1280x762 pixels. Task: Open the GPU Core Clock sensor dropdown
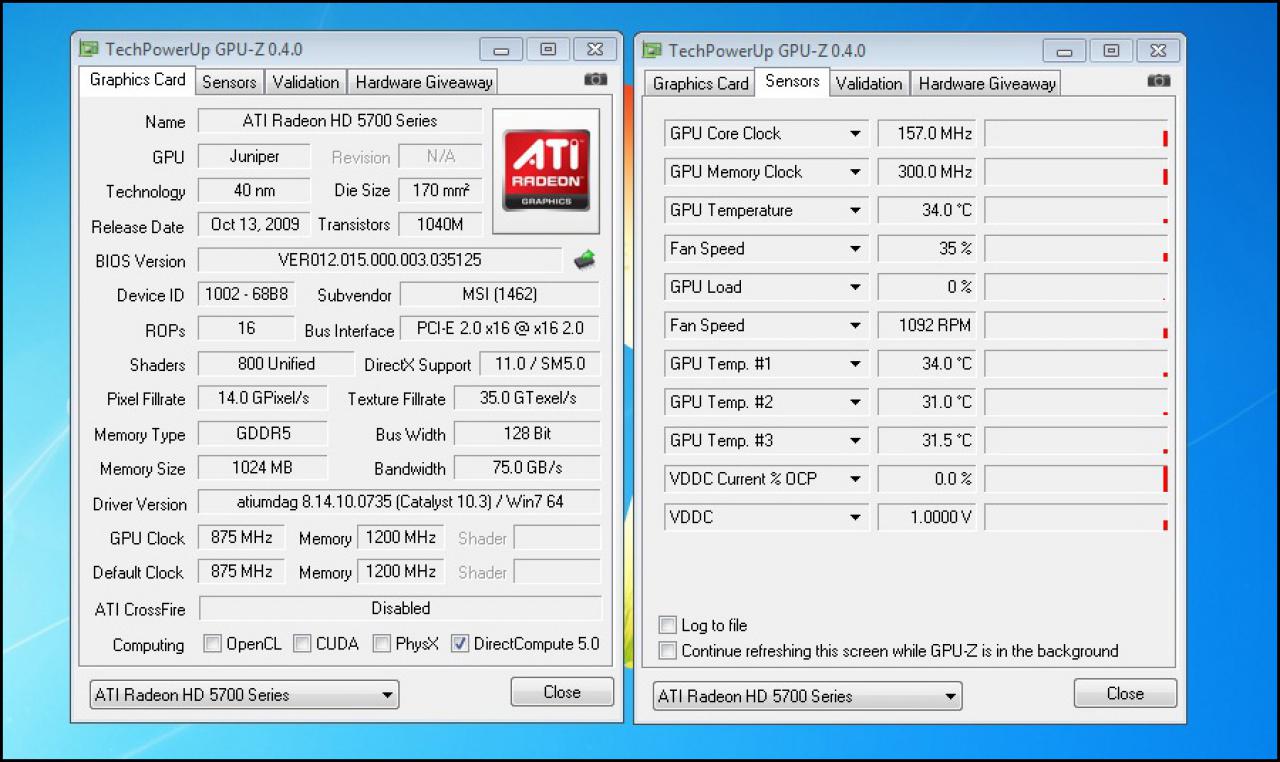coord(855,134)
